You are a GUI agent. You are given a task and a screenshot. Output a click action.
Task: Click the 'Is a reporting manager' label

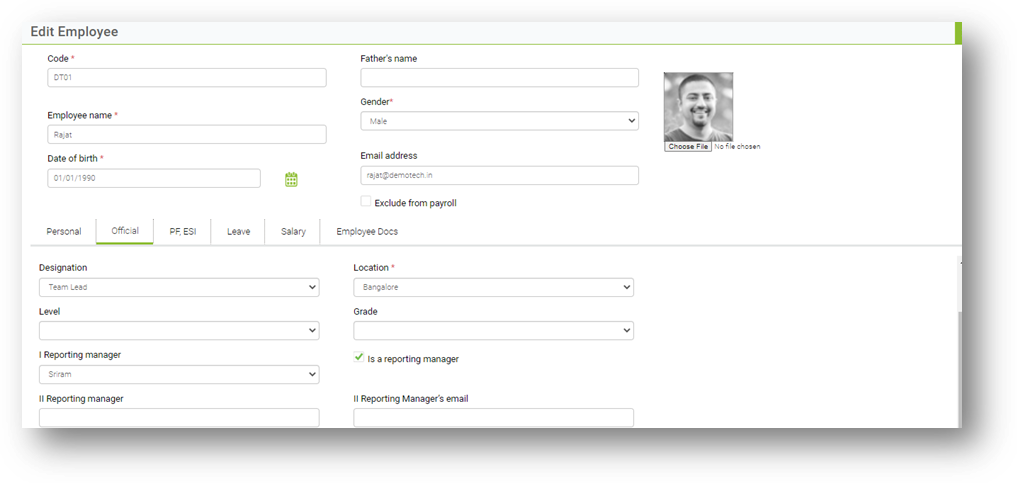(x=413, y=359)
